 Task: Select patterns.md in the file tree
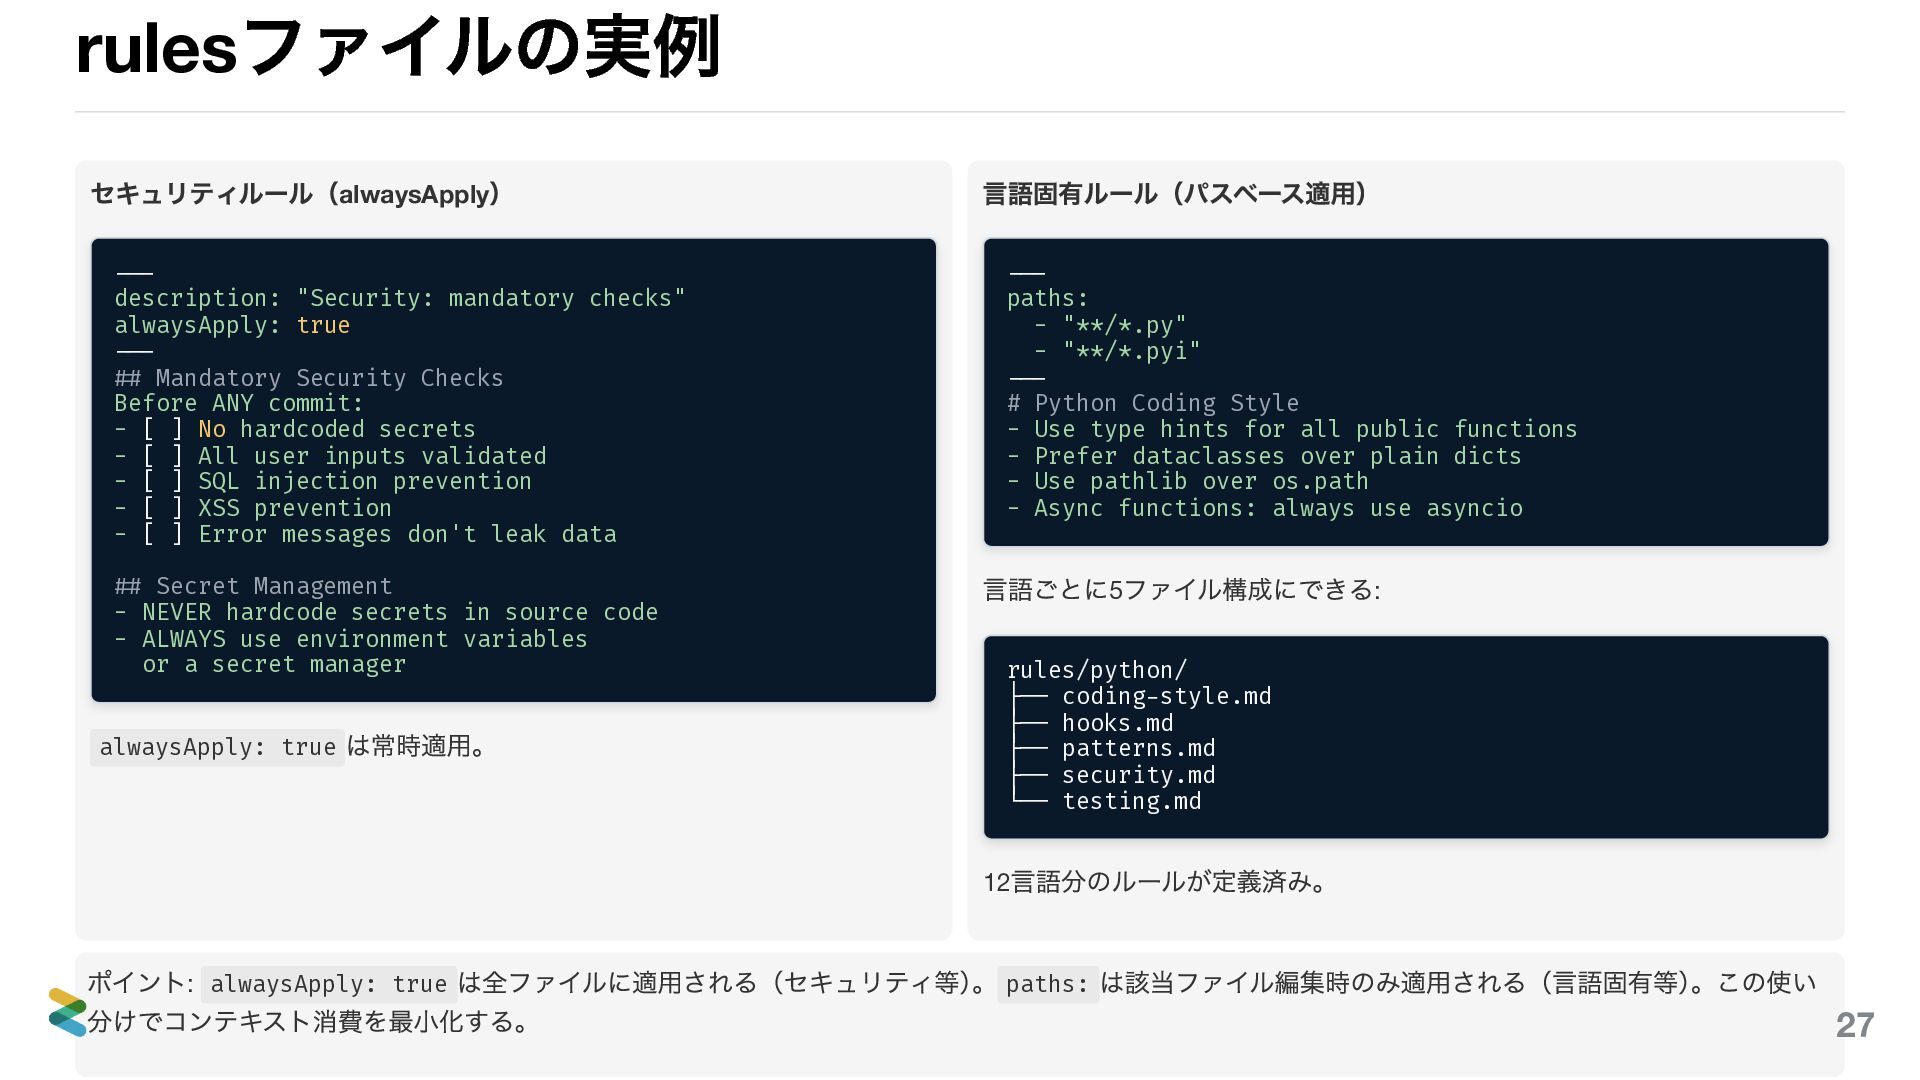tap(1138, 749)
